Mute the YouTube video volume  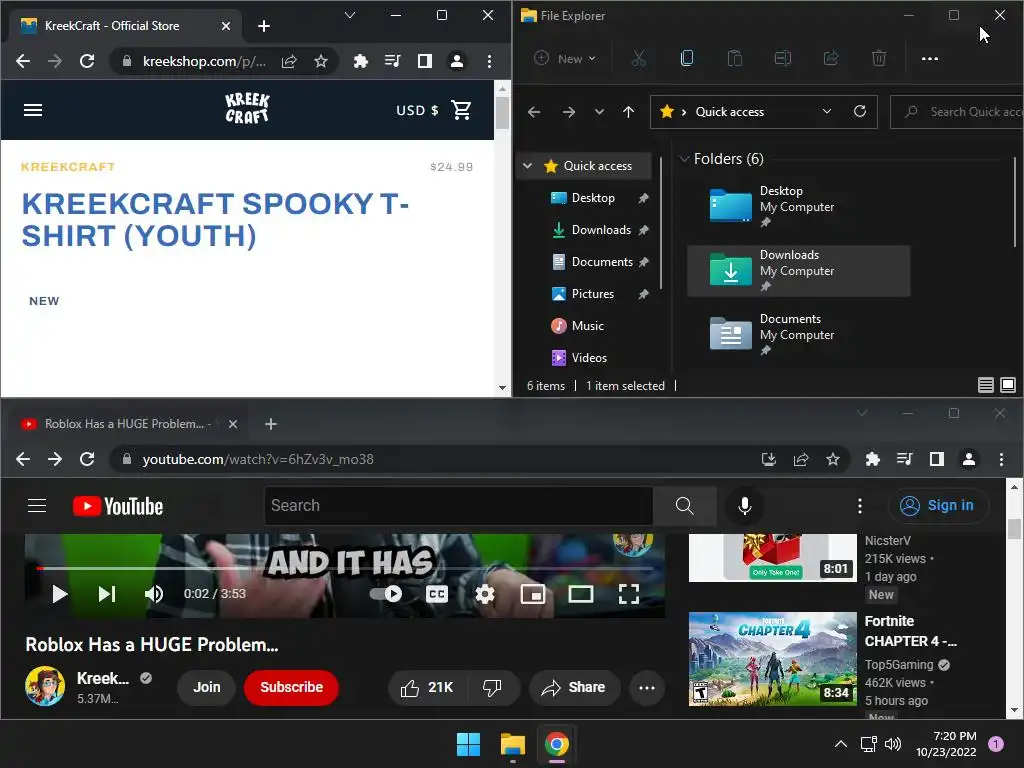click(154, 594)
